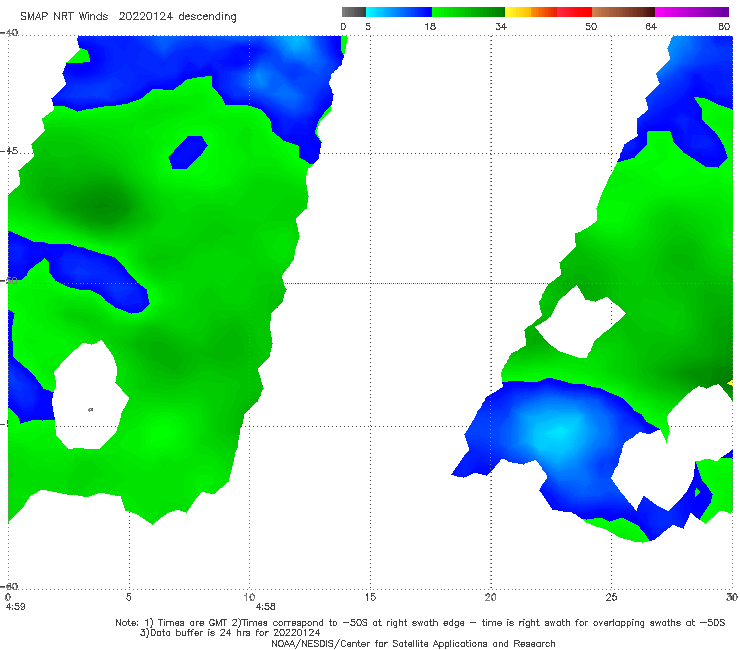Click longitude axis label 25
This screenshot has width=740, height=650.
(611, 597)
